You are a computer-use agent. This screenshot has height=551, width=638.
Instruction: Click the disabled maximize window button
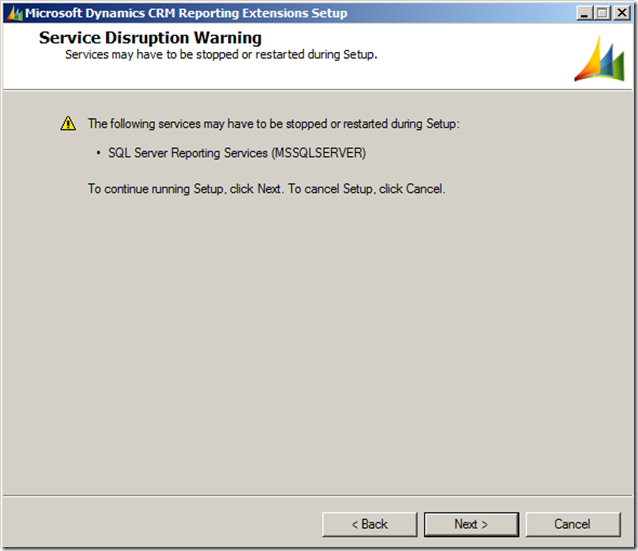pos(603,13)
